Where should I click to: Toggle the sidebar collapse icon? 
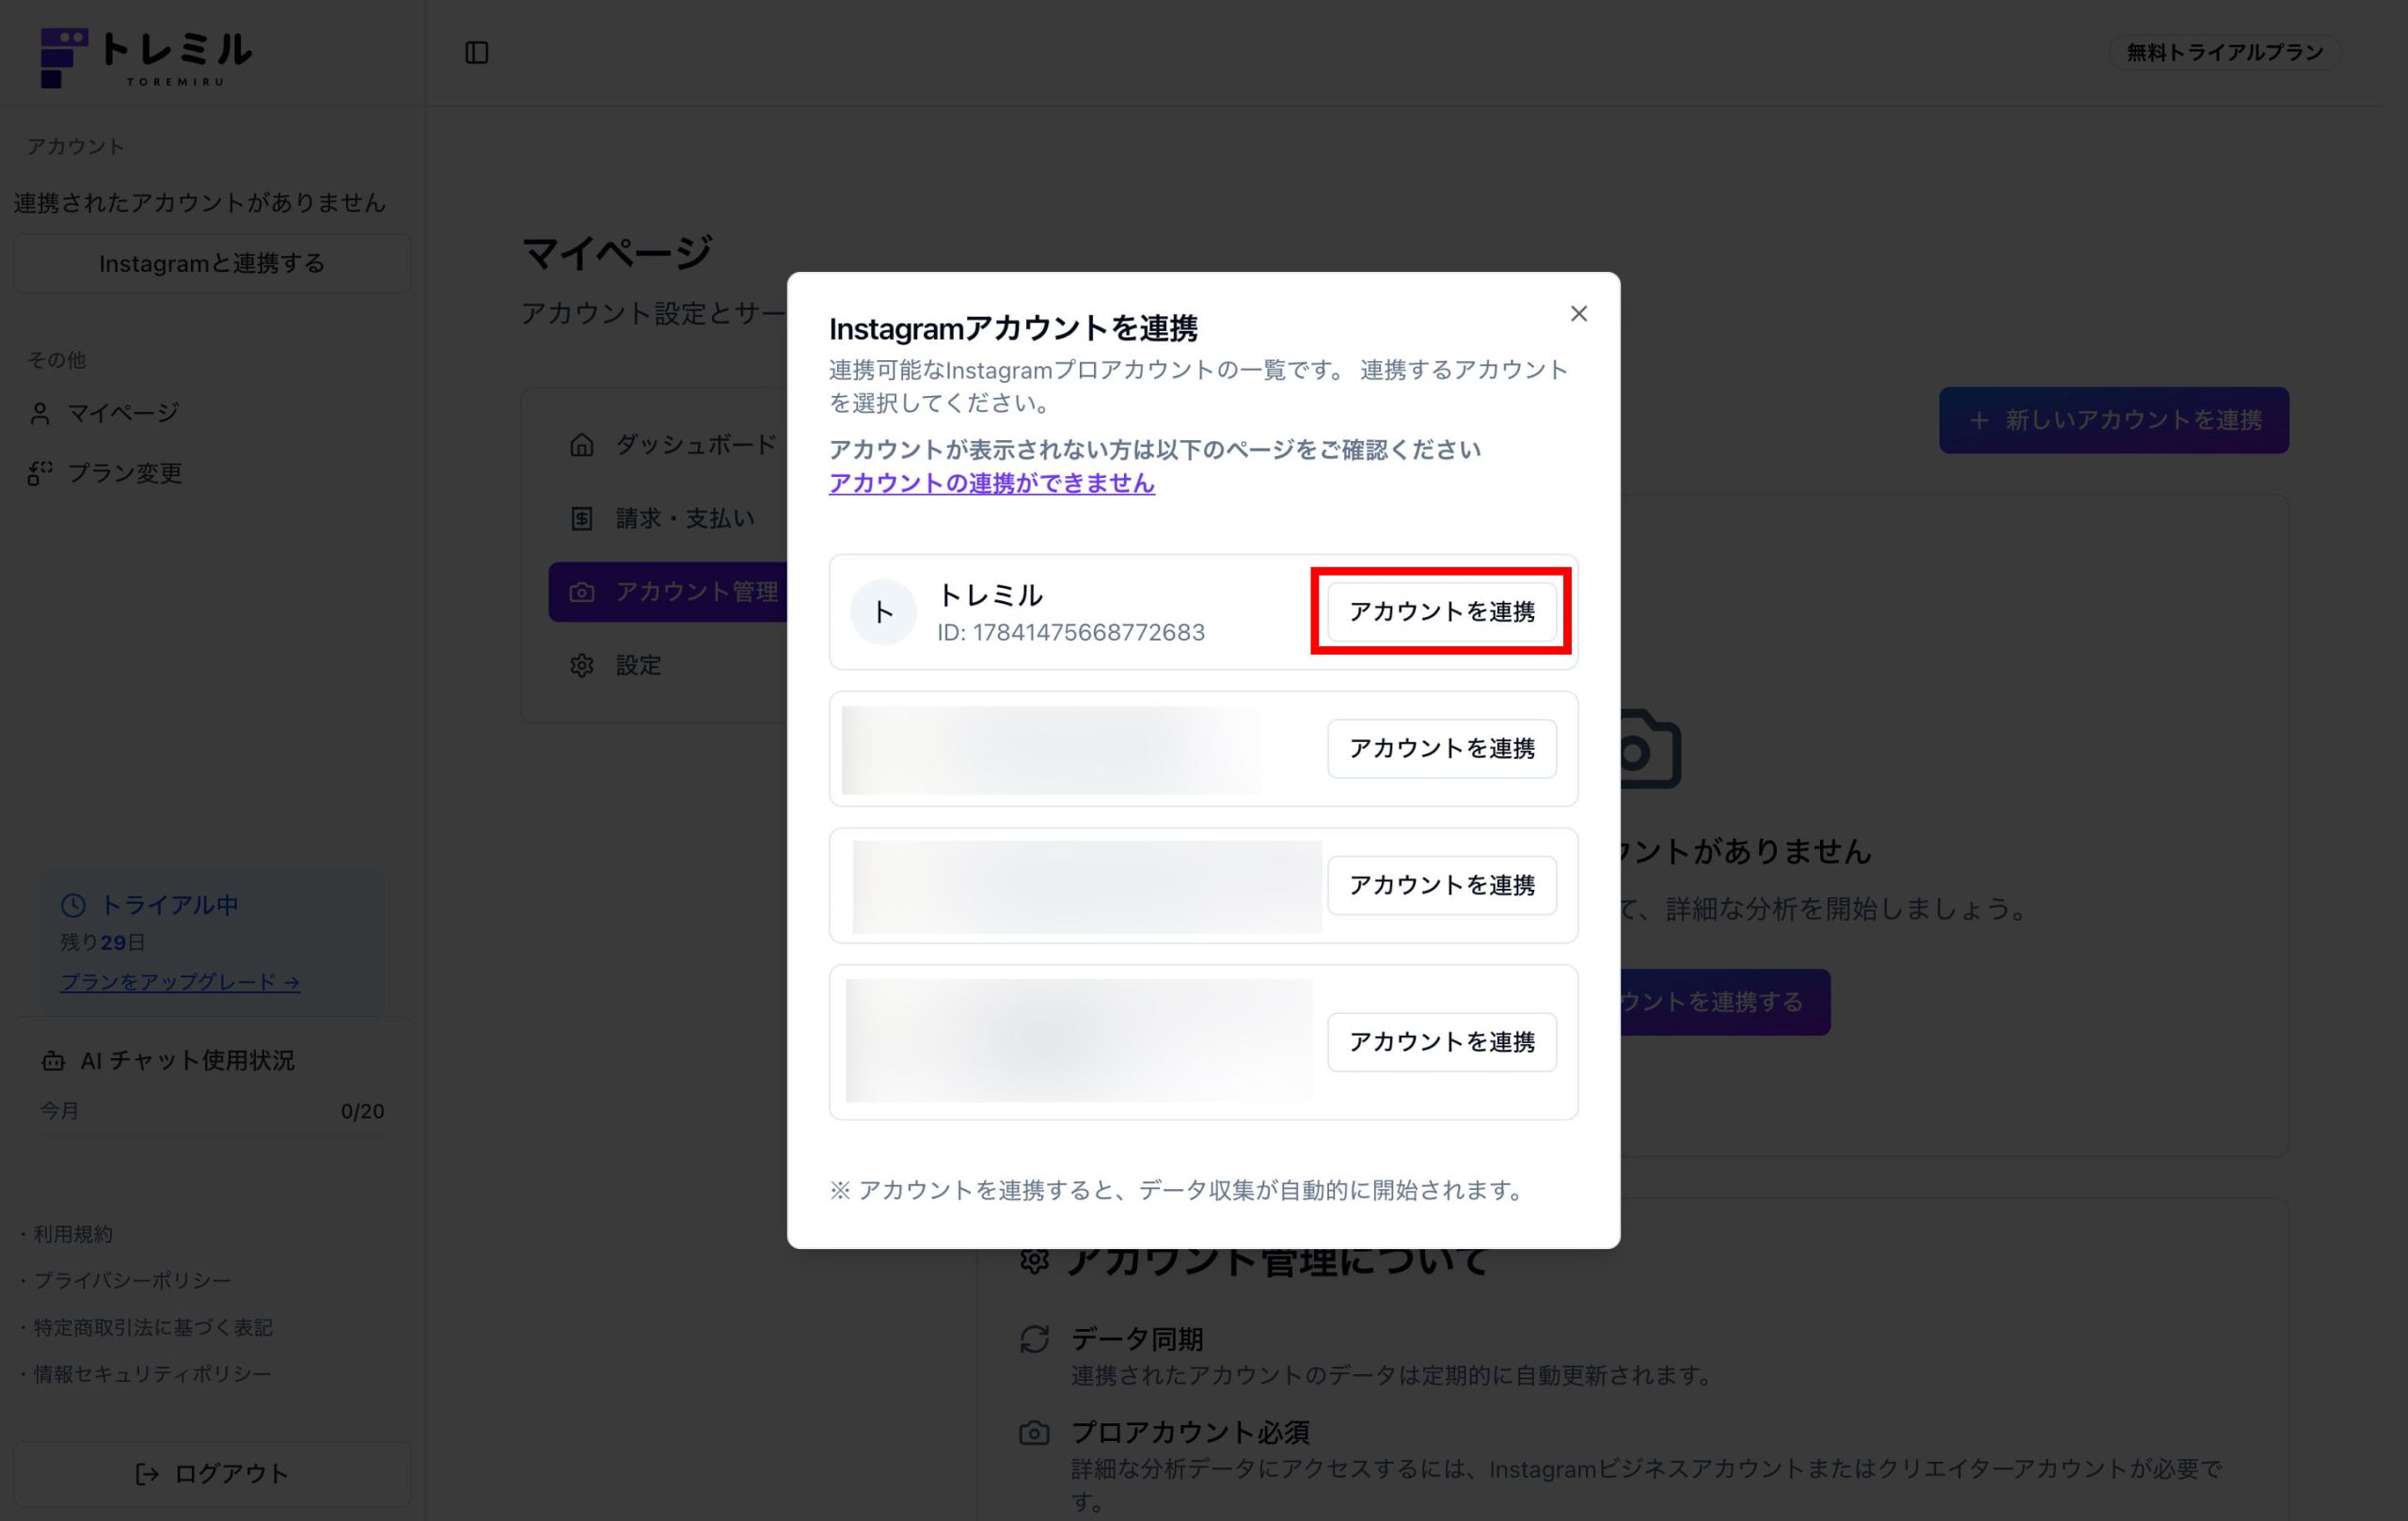tap(477, 52)
